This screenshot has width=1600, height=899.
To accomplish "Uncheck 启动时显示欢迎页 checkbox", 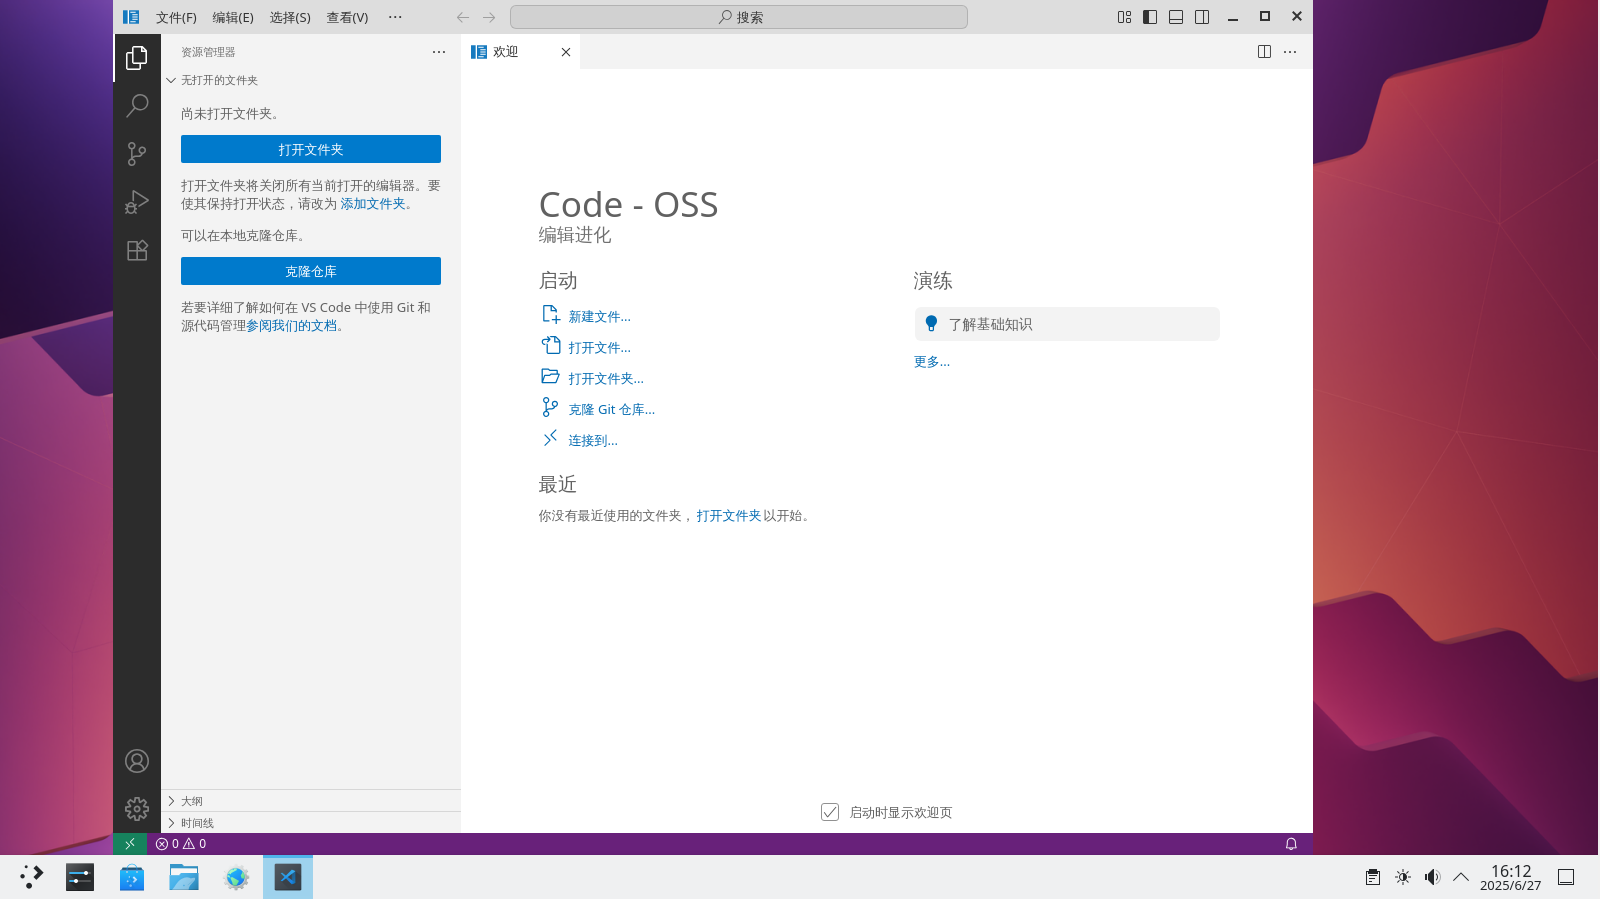I will [830, 812].
